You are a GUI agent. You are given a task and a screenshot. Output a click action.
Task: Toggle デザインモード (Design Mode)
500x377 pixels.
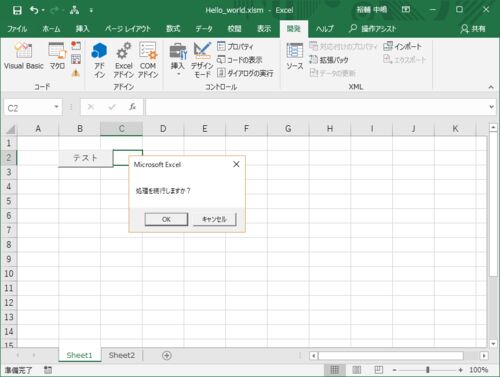[x=202, y=60]
